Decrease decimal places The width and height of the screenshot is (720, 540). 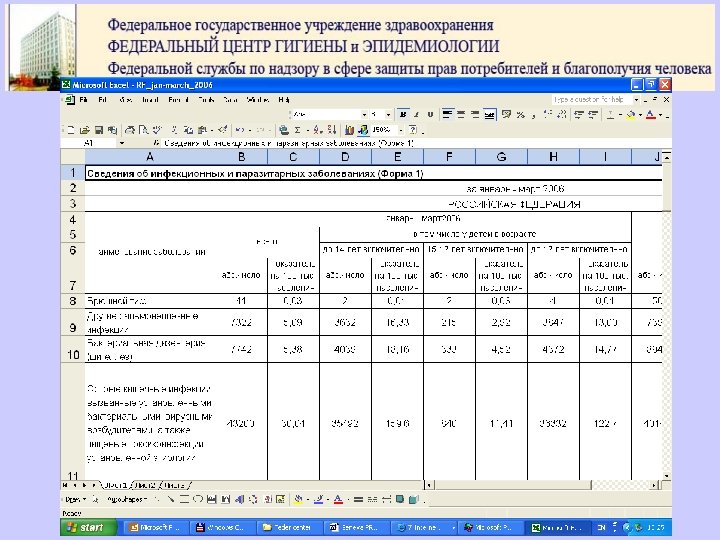pyautogui.click(x=562, y=114)
